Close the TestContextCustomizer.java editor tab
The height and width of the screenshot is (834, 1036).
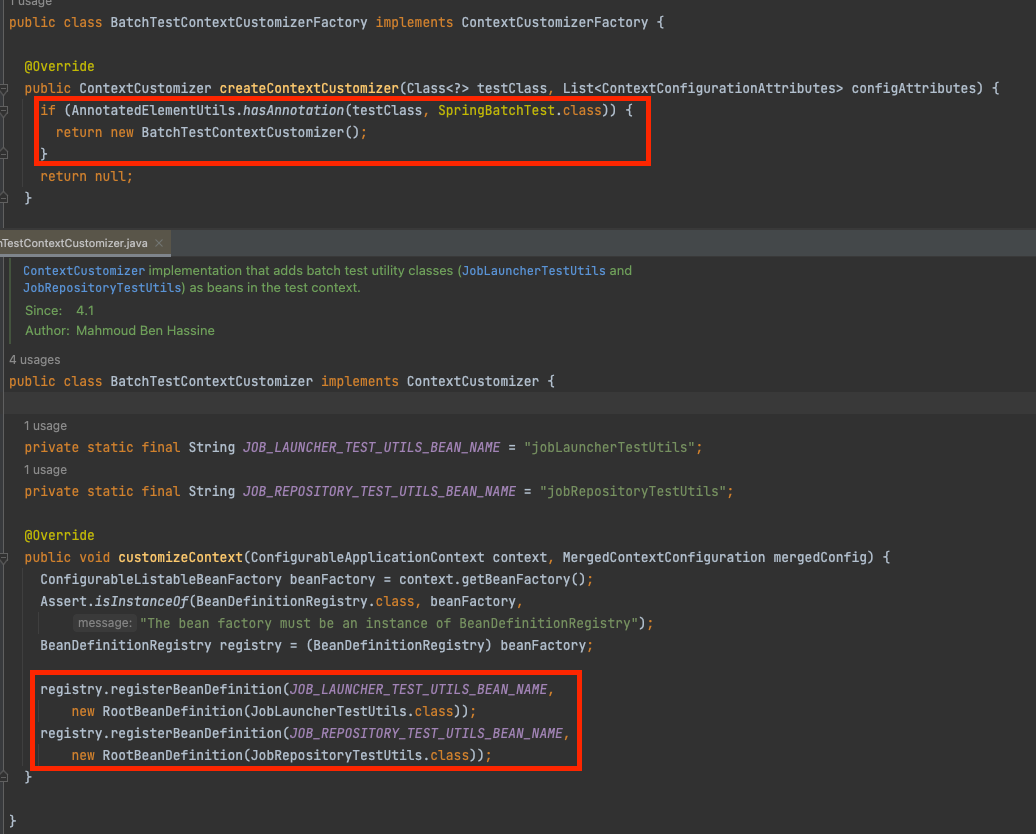tap(159, 243)
